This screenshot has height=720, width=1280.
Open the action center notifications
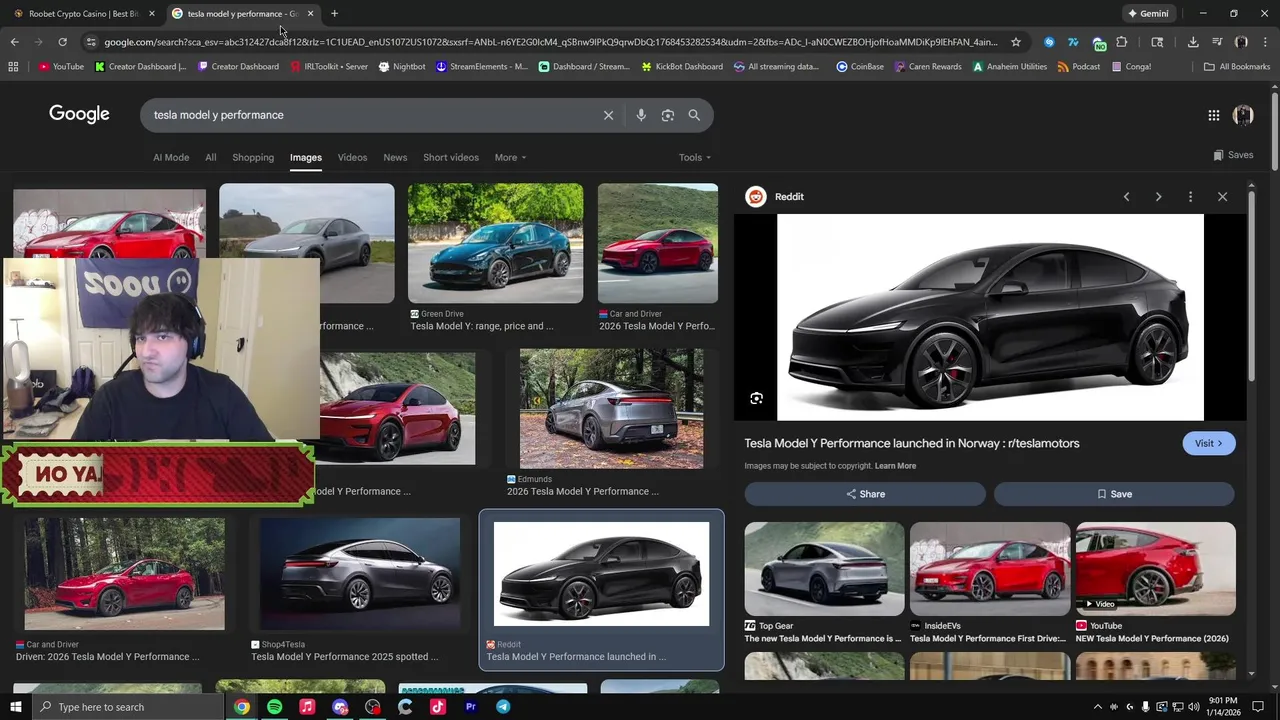point(1258,707)
